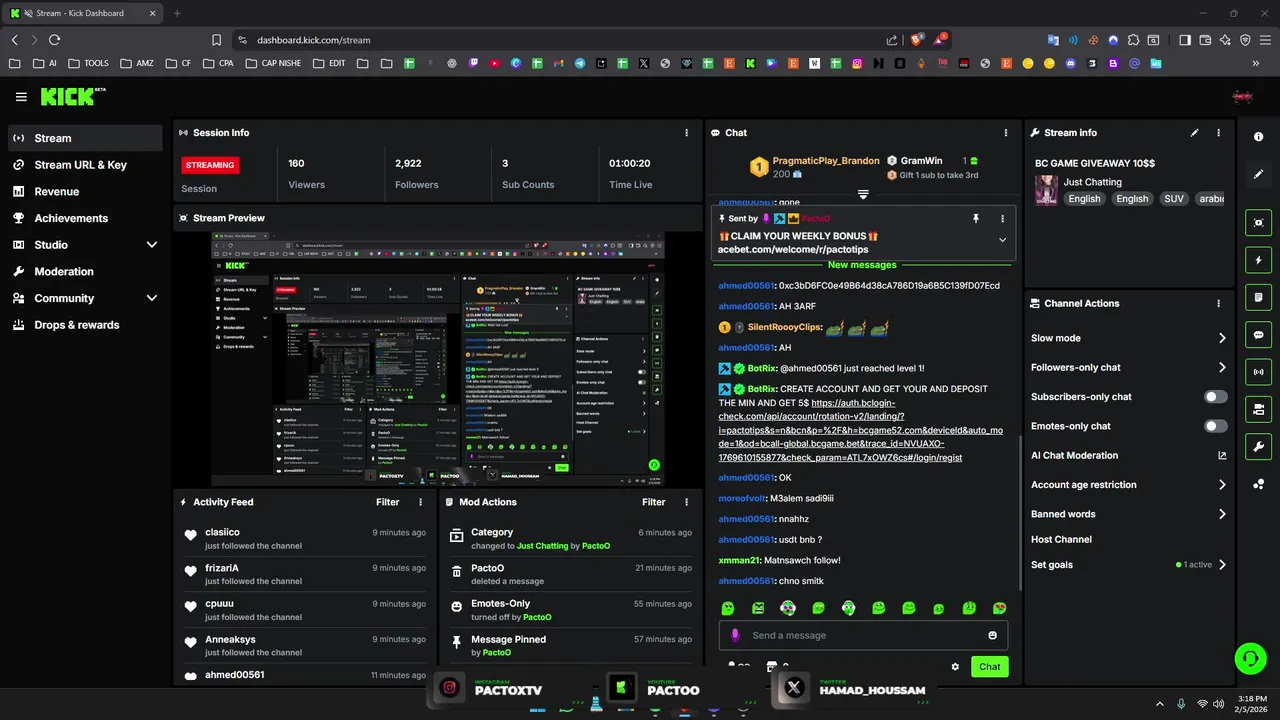Open the info icon in right sidebar
1280x720 pixels.
click(x=1258, y=137)
